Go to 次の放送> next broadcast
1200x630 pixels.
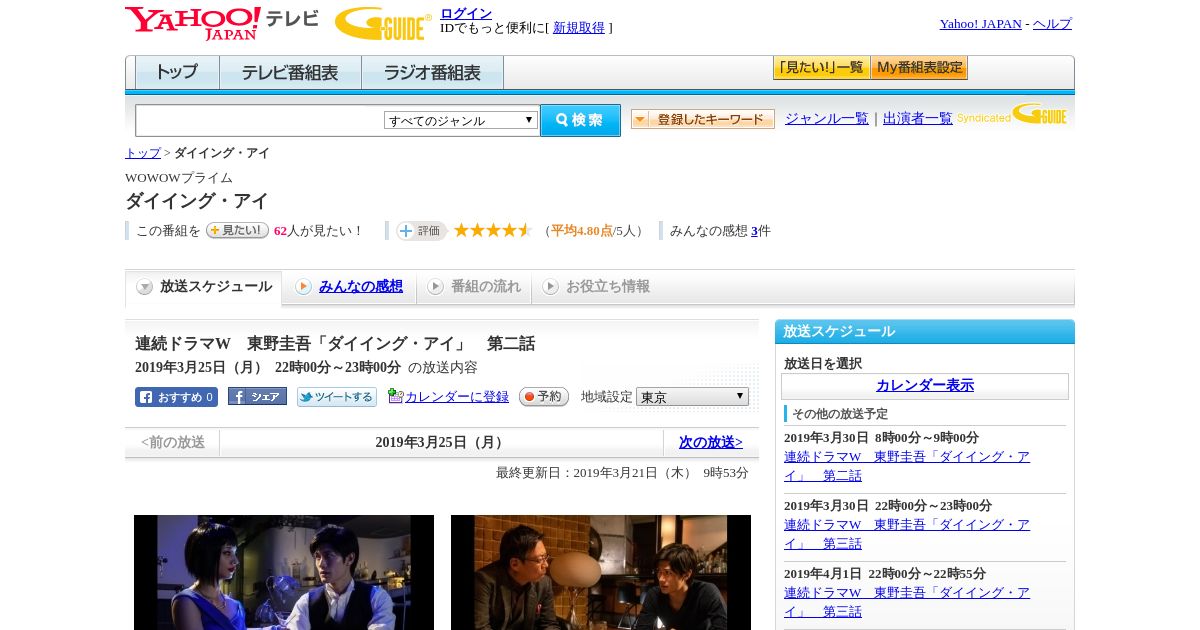point(711,442)
